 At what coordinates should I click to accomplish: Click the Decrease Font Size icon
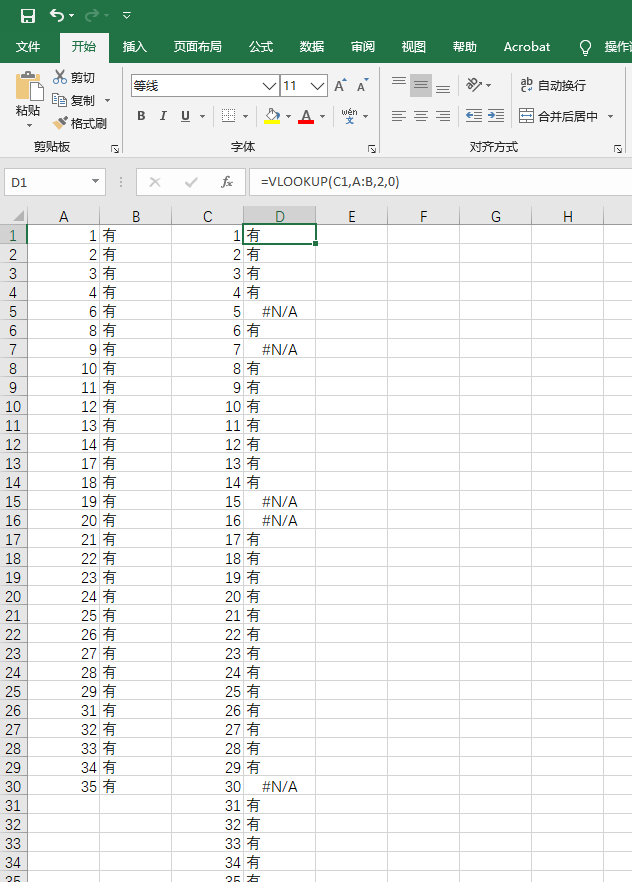[363, 86]
